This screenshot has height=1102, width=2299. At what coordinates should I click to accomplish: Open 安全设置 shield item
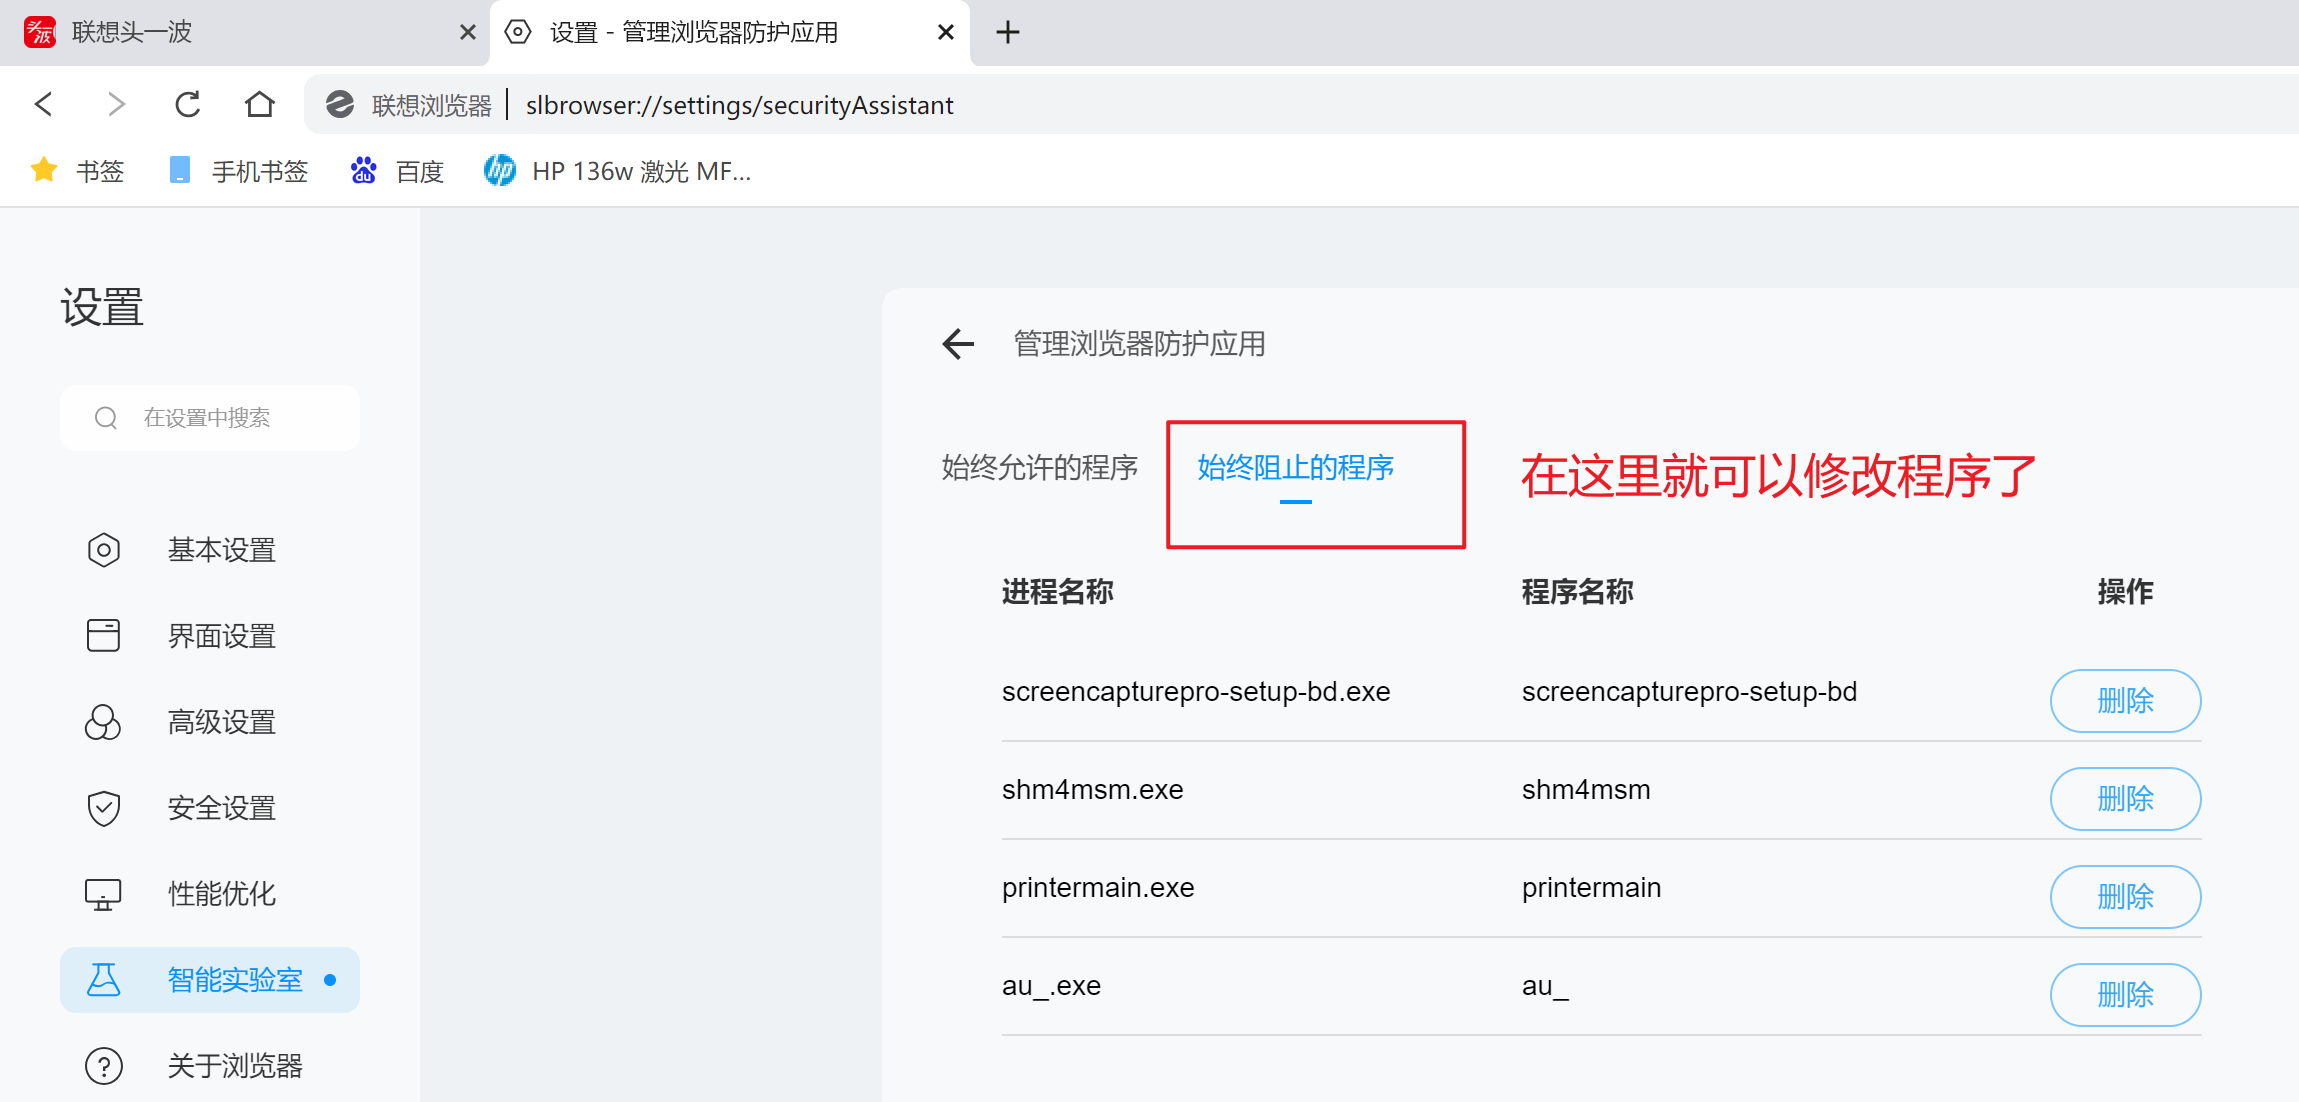[221, 808]
